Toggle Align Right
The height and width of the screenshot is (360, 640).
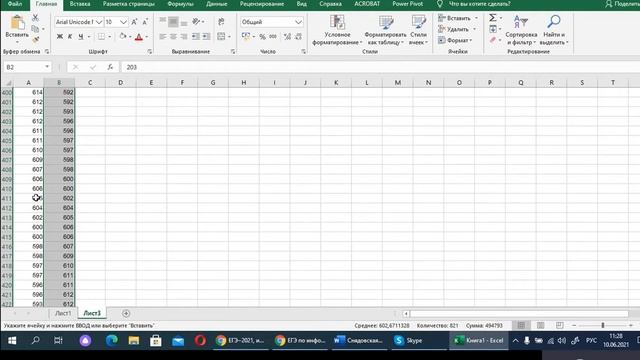click(184, 37)
